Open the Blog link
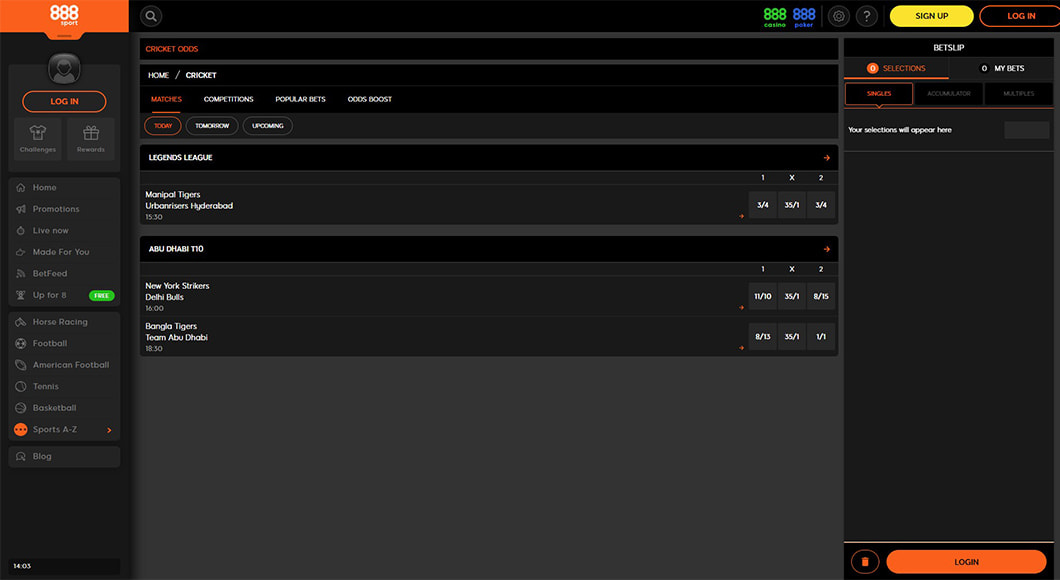 (64, 456)
